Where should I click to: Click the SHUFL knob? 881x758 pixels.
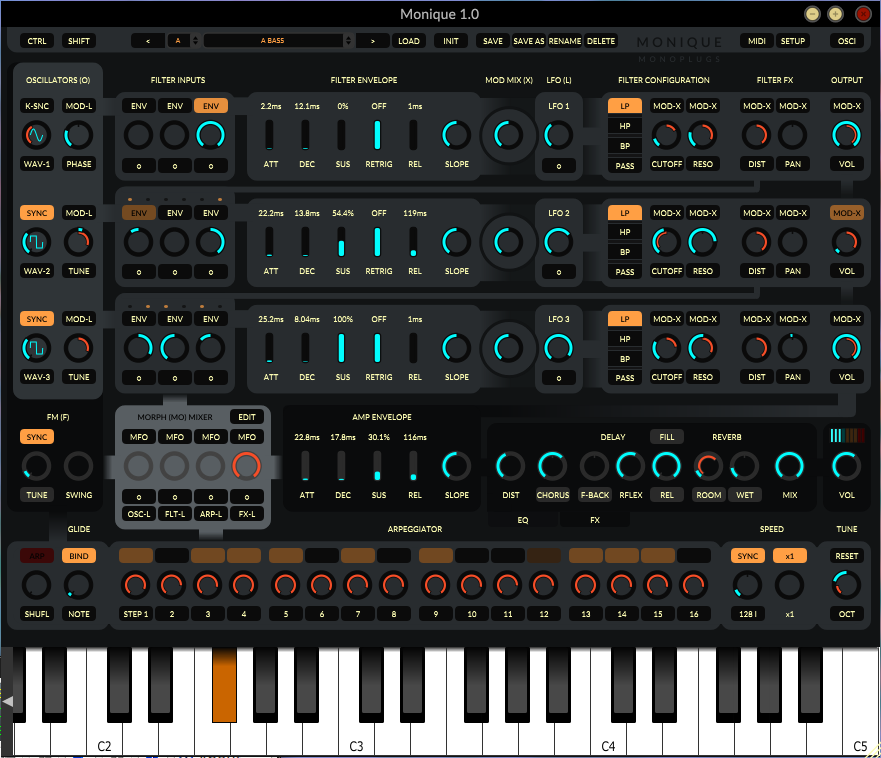(x=37, y=585)
